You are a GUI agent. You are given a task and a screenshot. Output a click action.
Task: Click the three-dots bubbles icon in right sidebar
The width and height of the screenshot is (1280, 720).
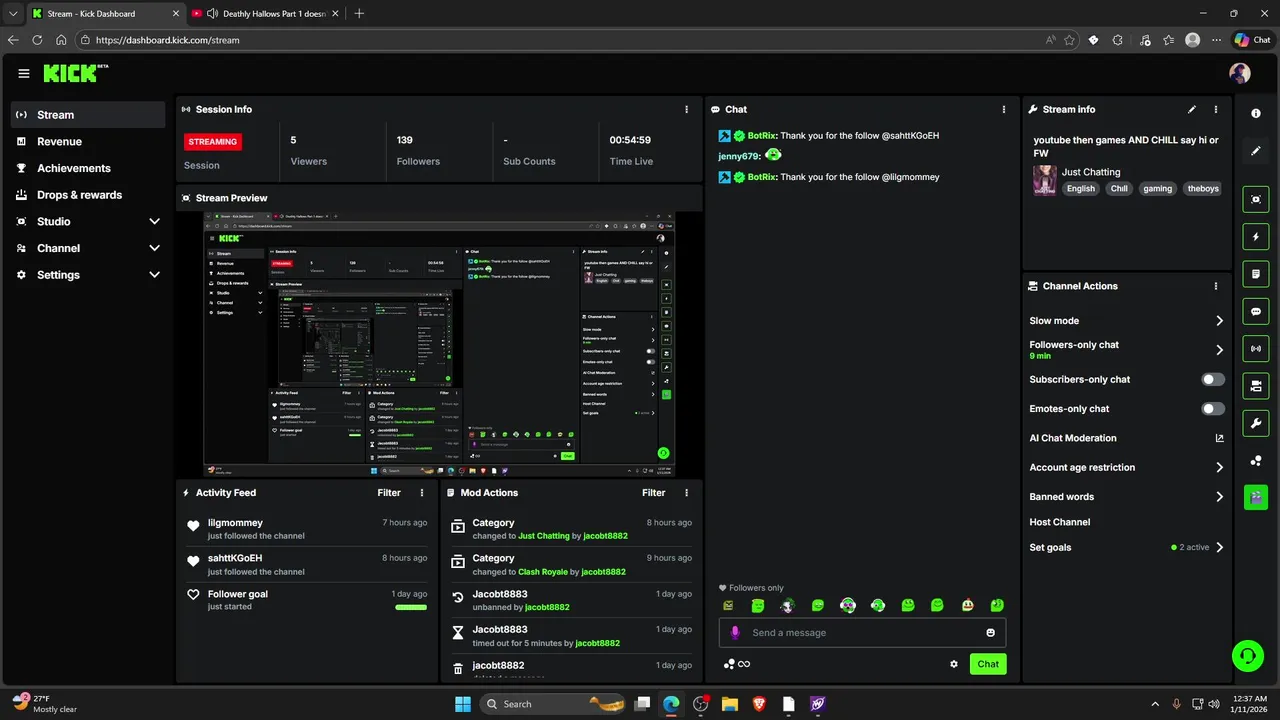1256,461
